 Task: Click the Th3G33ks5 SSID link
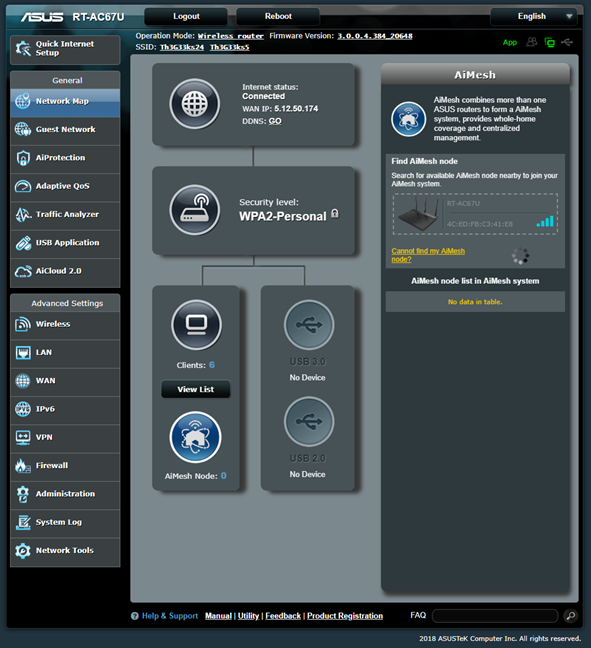tap(229, 47)
